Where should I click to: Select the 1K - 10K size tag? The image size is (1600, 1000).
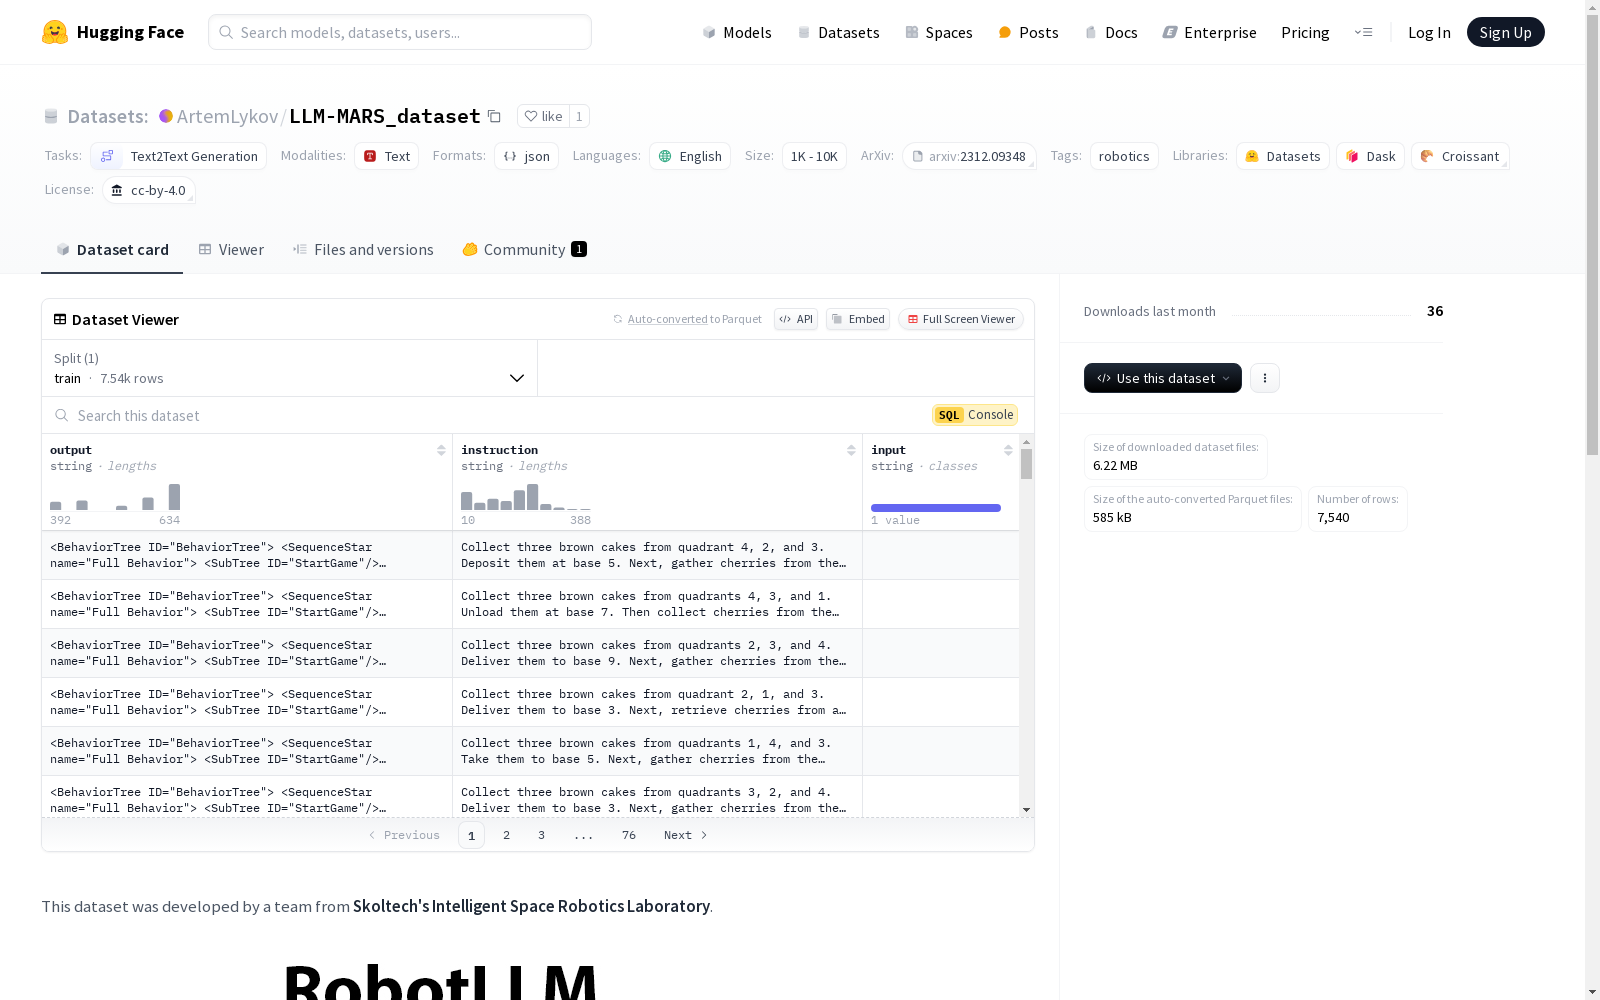click(x=814, y=156)
